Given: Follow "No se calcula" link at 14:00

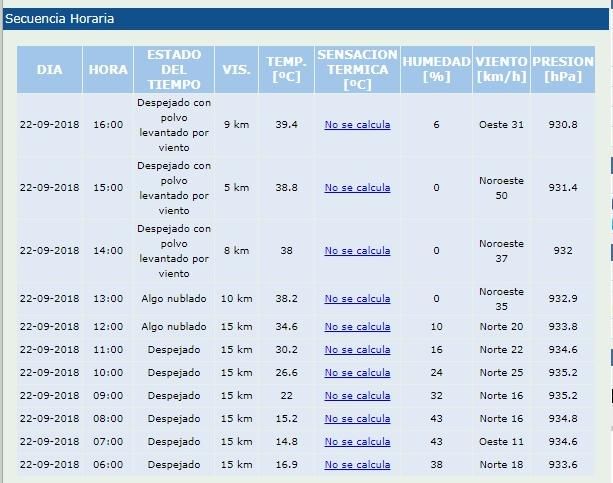Looking at the screenshot, I should [x=357, y=251].
